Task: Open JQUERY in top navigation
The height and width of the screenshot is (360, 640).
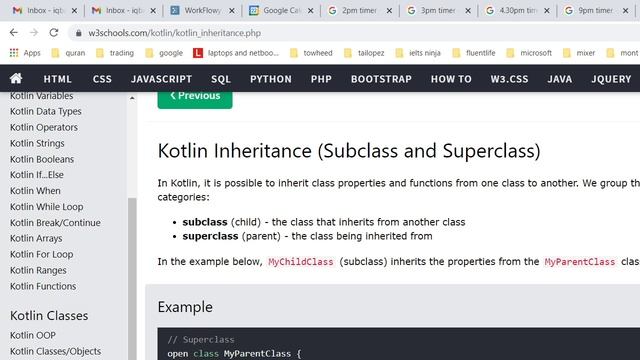Action: (611, 79)
